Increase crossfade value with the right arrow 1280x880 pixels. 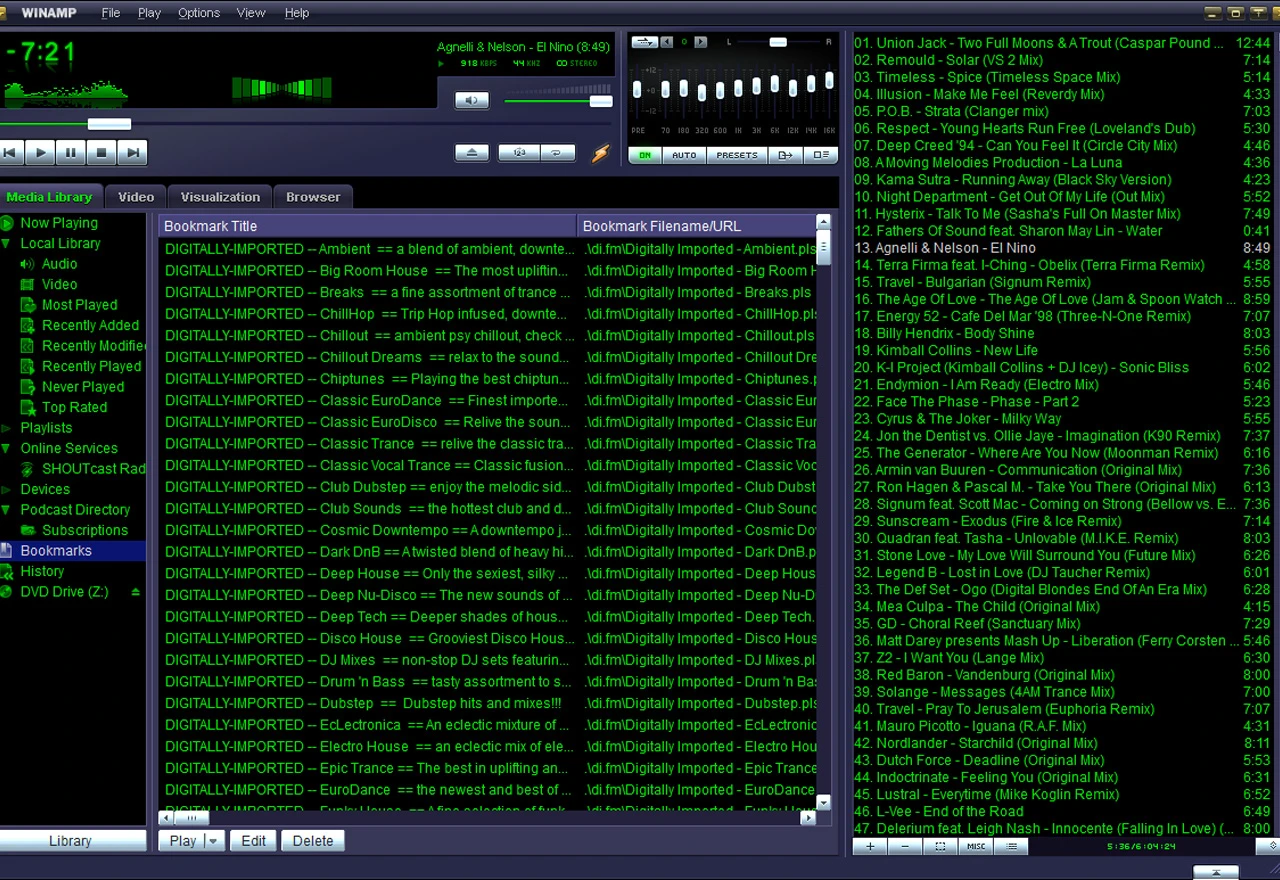pyautogui.click(x=701, y=42)
